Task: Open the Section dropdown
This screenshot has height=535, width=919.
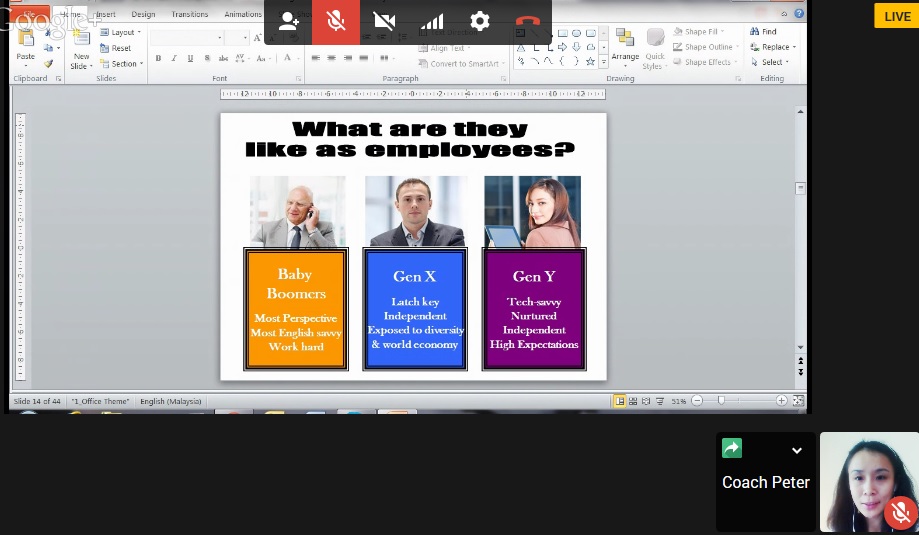Action: (x=122, y=63)
